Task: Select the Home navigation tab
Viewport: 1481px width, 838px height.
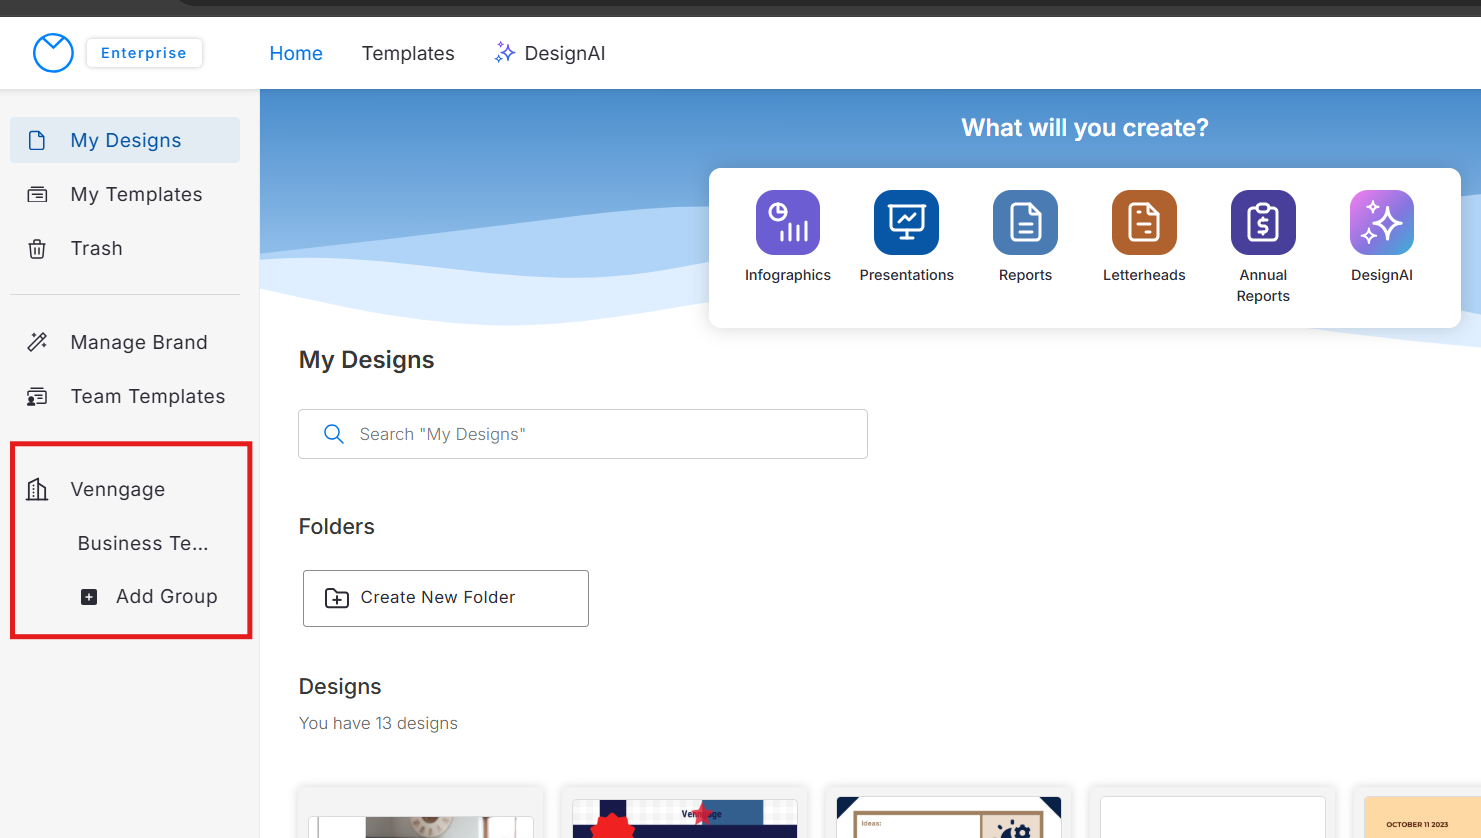Action: pyautogui.click(x=296, y=53)
